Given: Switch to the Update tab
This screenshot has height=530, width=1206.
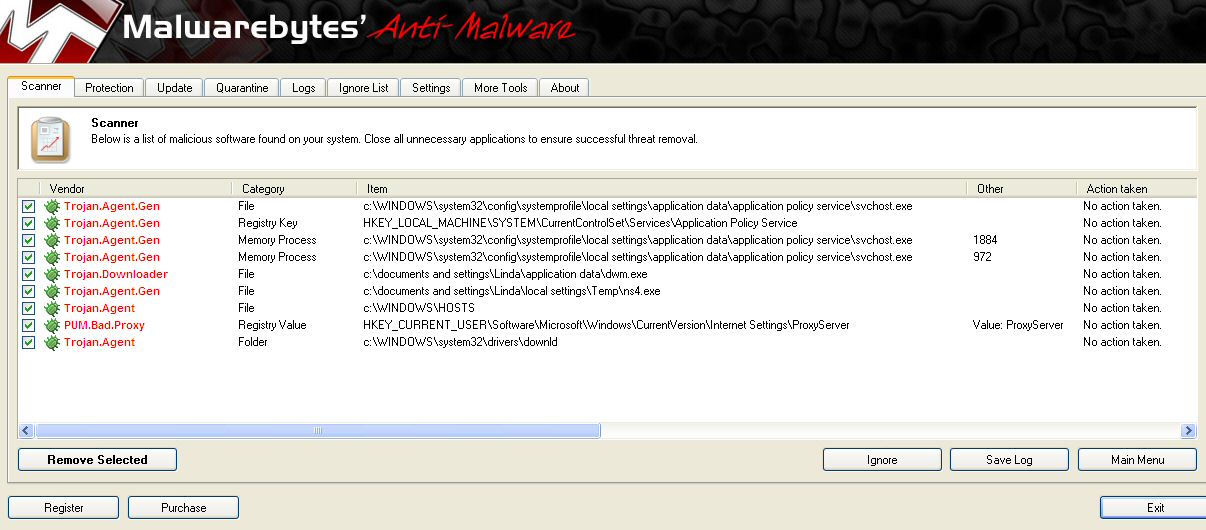Looking at the screenshot, I should [174, 88].
